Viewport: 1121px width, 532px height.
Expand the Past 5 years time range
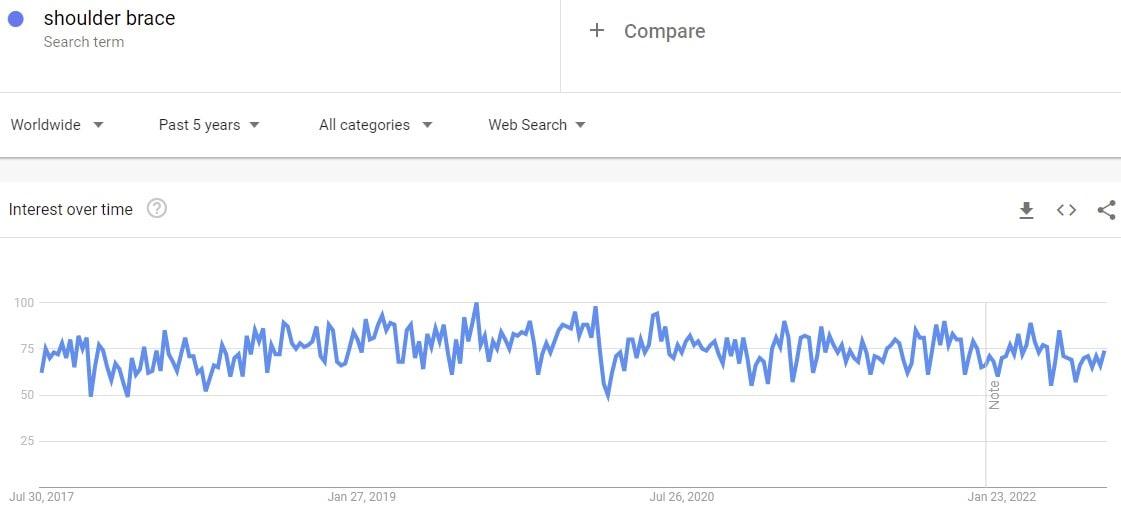click(209, 125)
